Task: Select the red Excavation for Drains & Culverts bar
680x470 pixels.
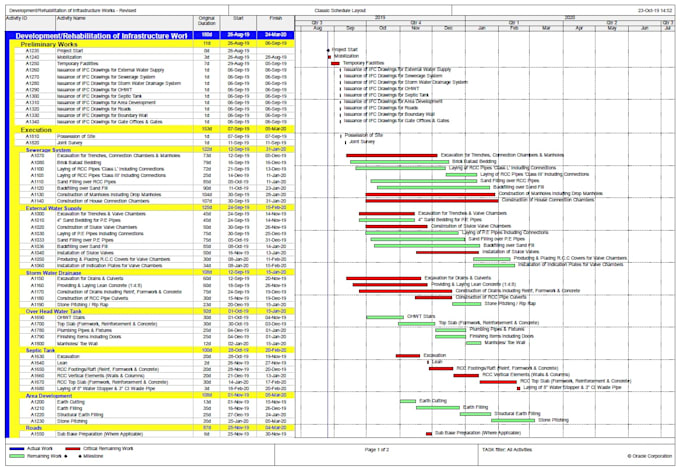Action: tap(384, 278)
